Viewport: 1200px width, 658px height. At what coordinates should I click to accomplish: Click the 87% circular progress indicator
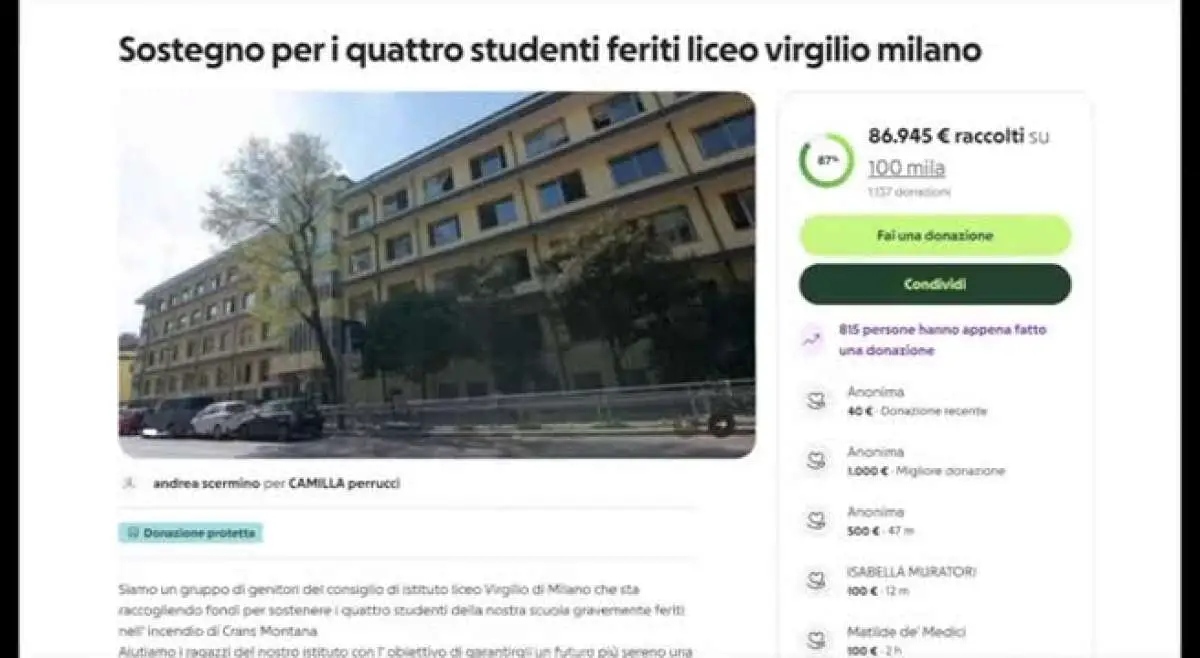[x=827, y=160]
